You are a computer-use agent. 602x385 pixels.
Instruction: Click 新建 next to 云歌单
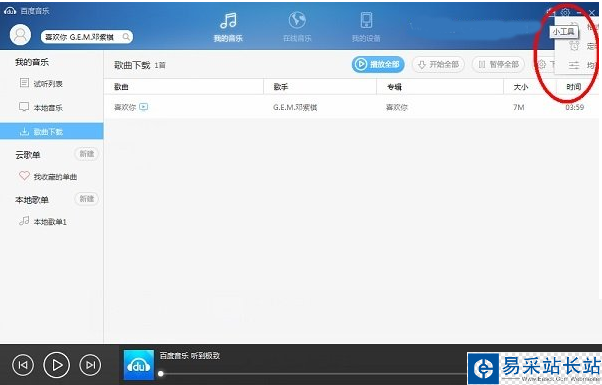(86, 154)
